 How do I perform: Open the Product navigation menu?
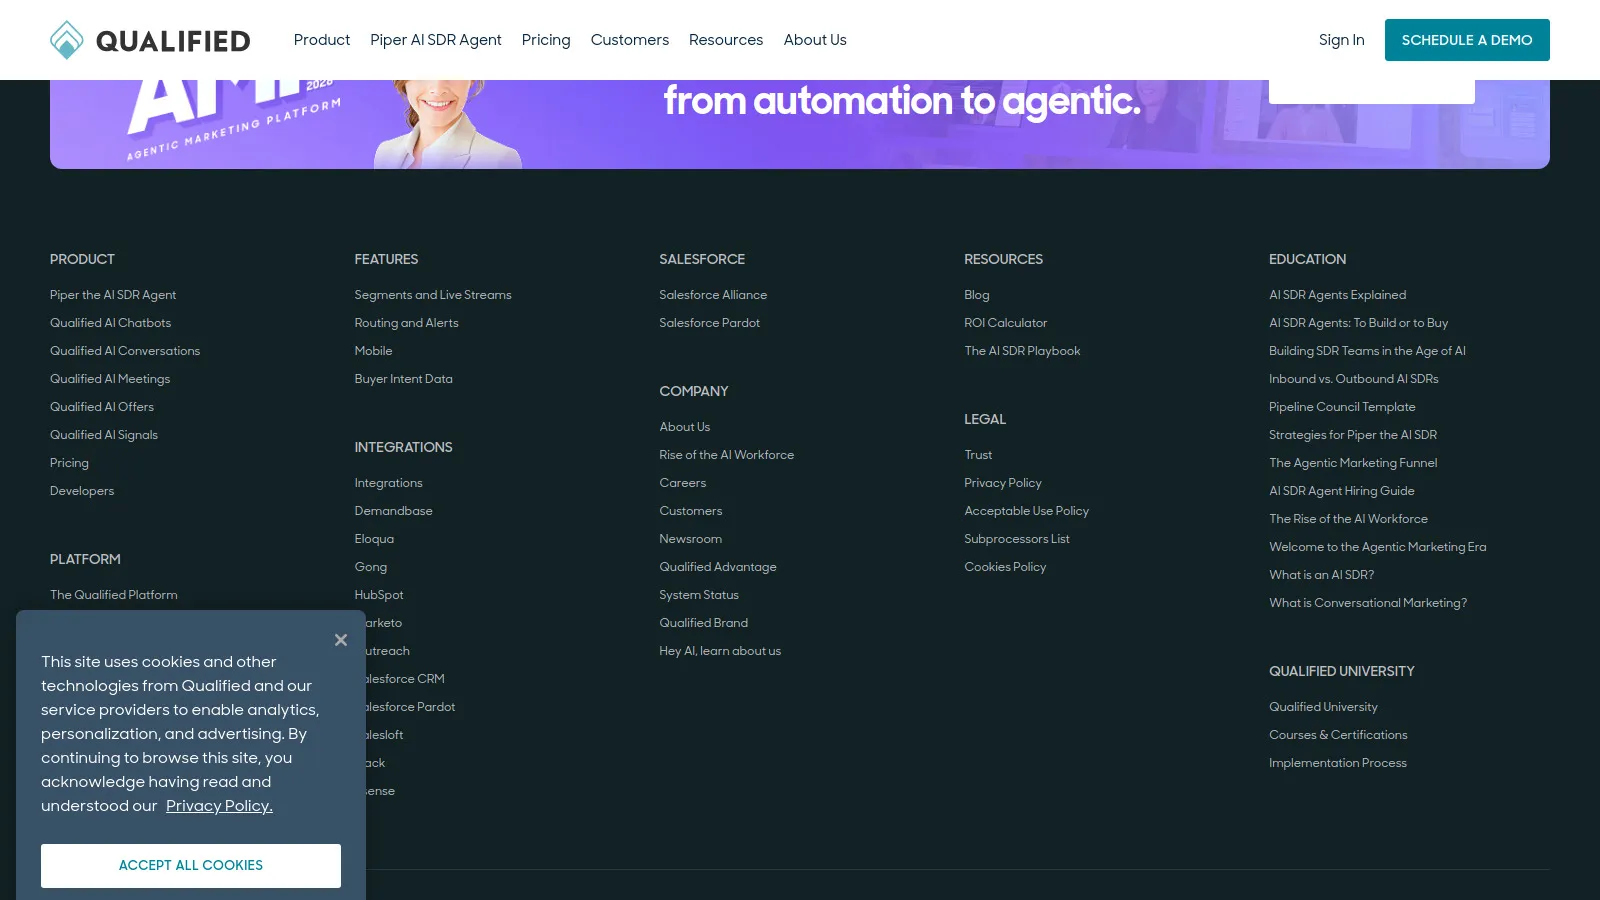pos(321,40)
